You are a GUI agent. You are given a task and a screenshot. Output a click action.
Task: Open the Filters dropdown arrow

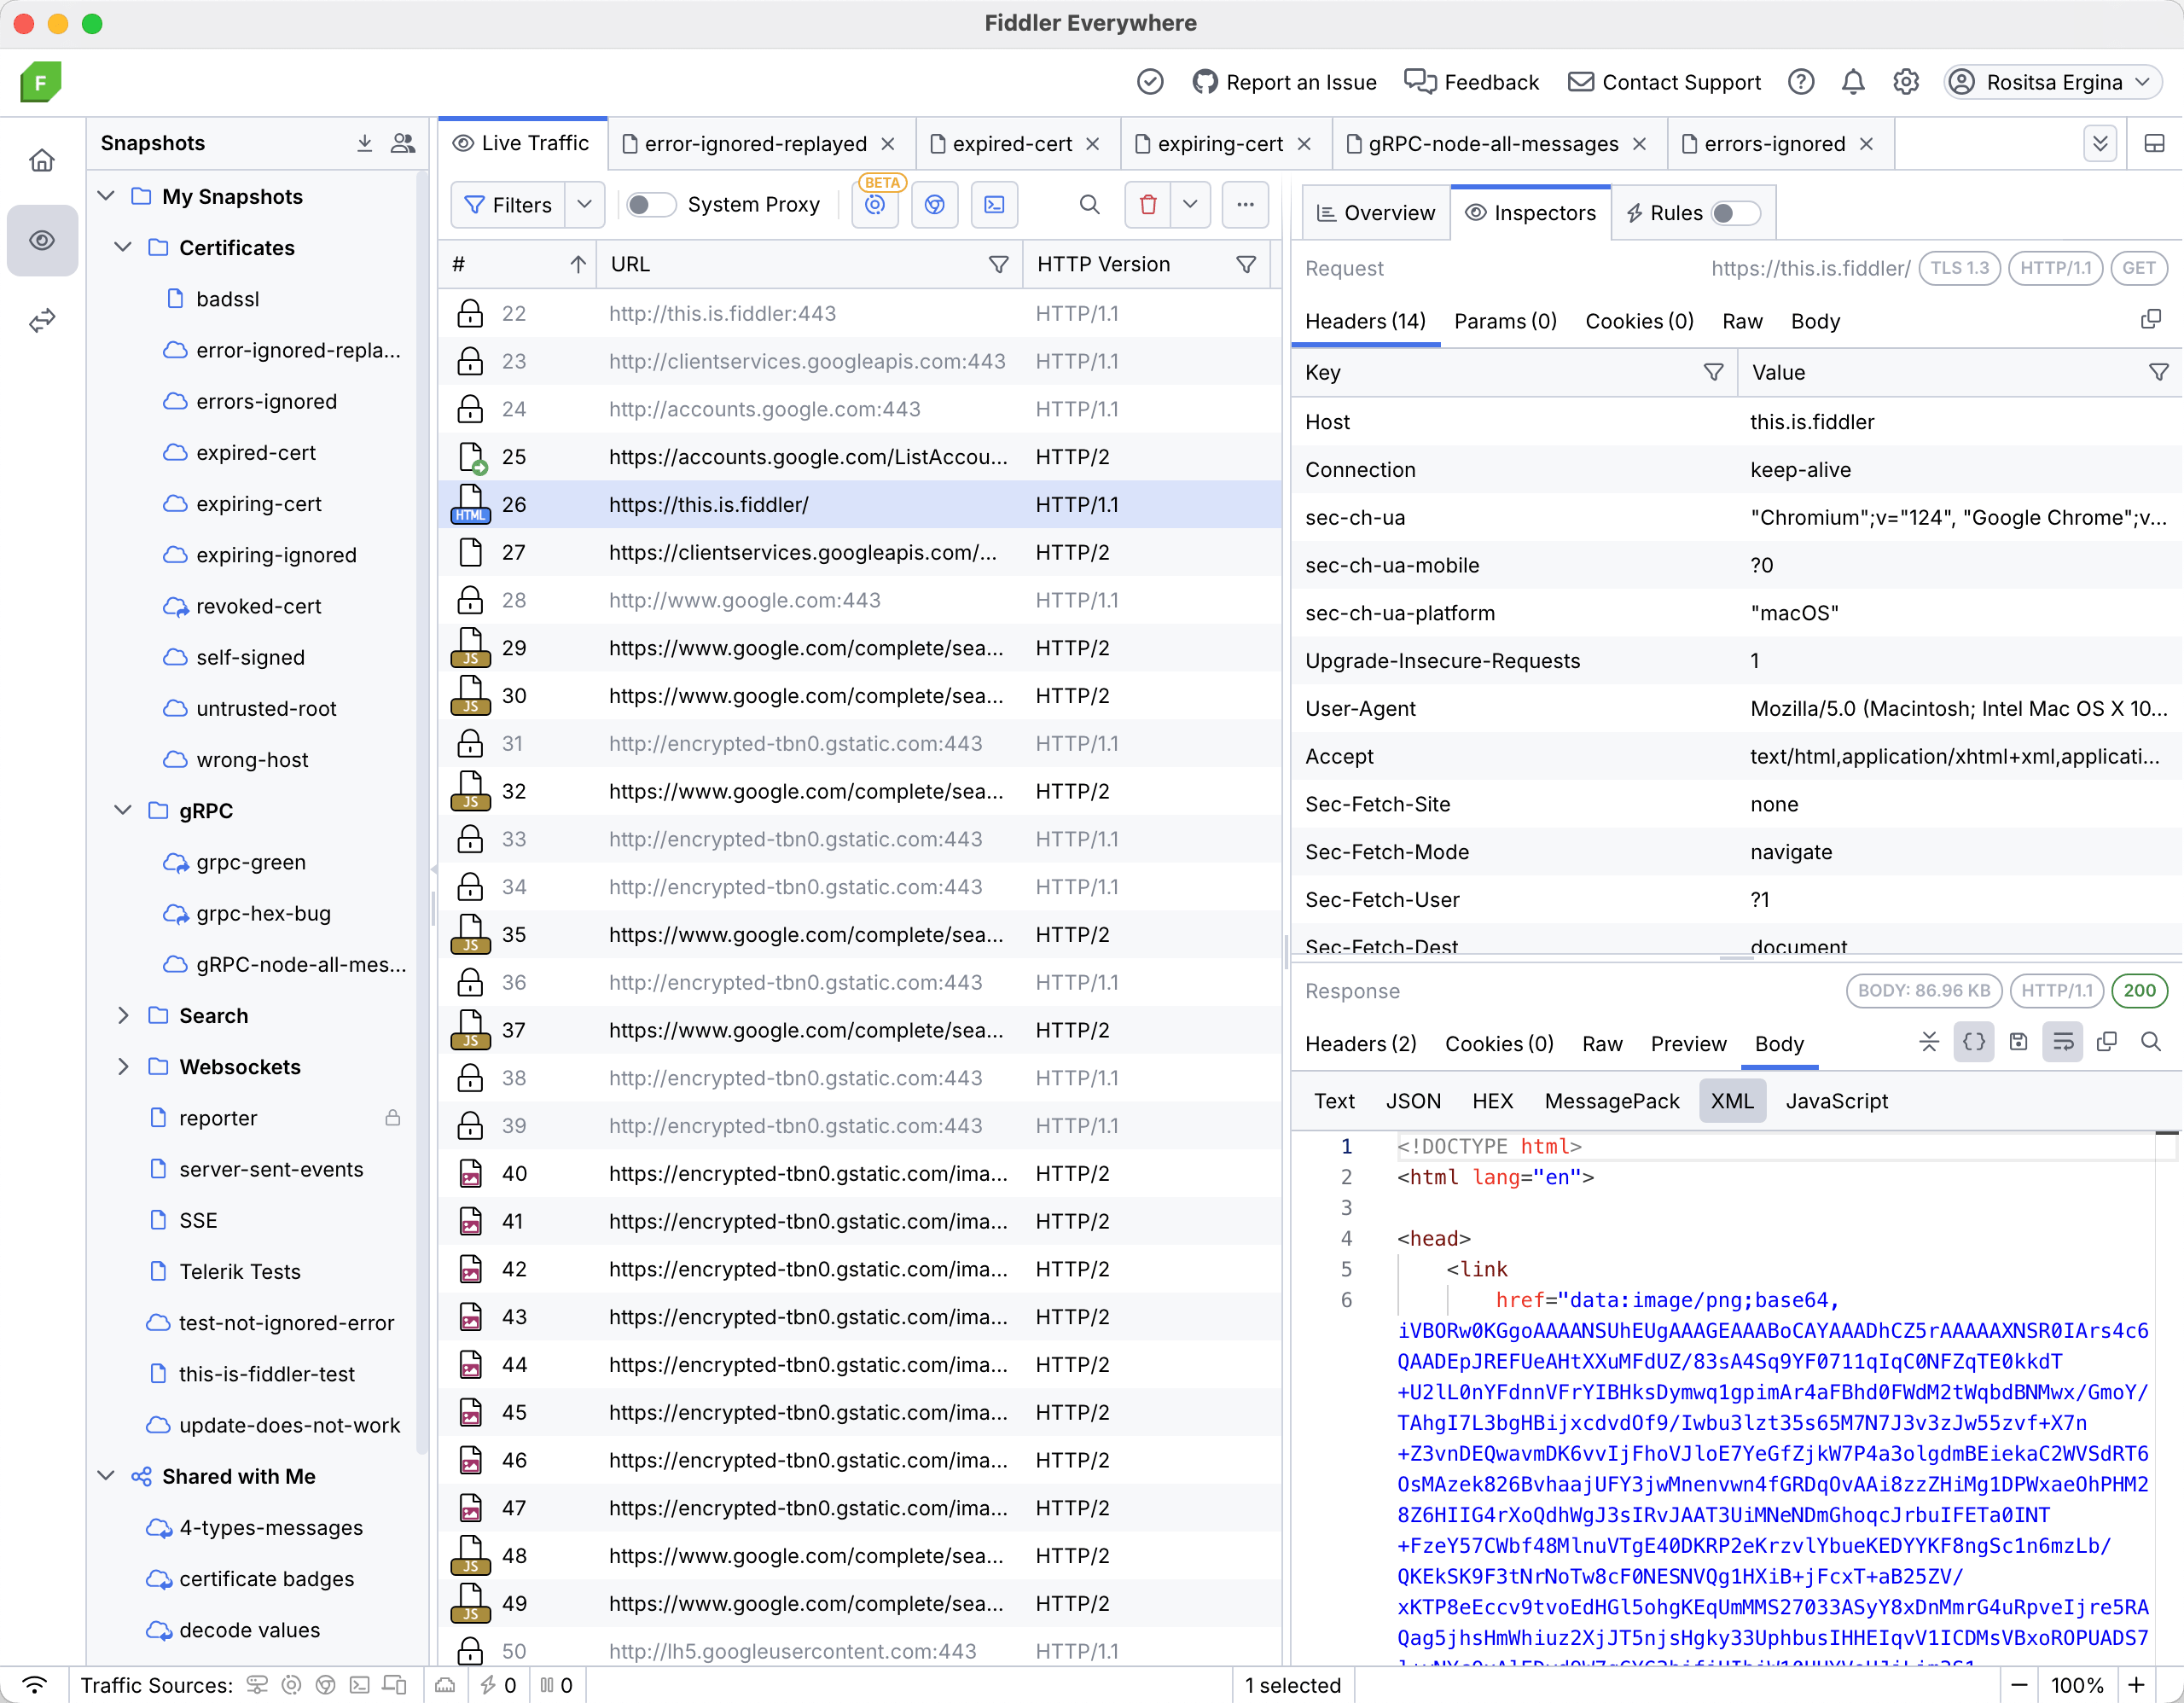tap(585, 204)
